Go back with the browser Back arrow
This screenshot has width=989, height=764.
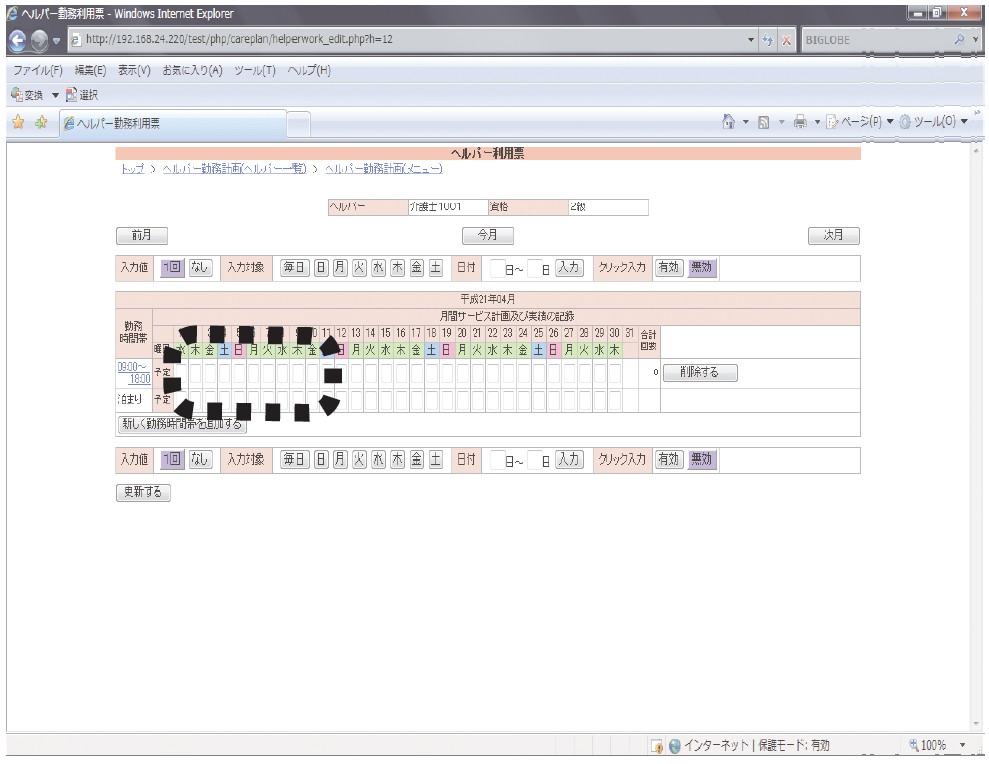point(17,40)
